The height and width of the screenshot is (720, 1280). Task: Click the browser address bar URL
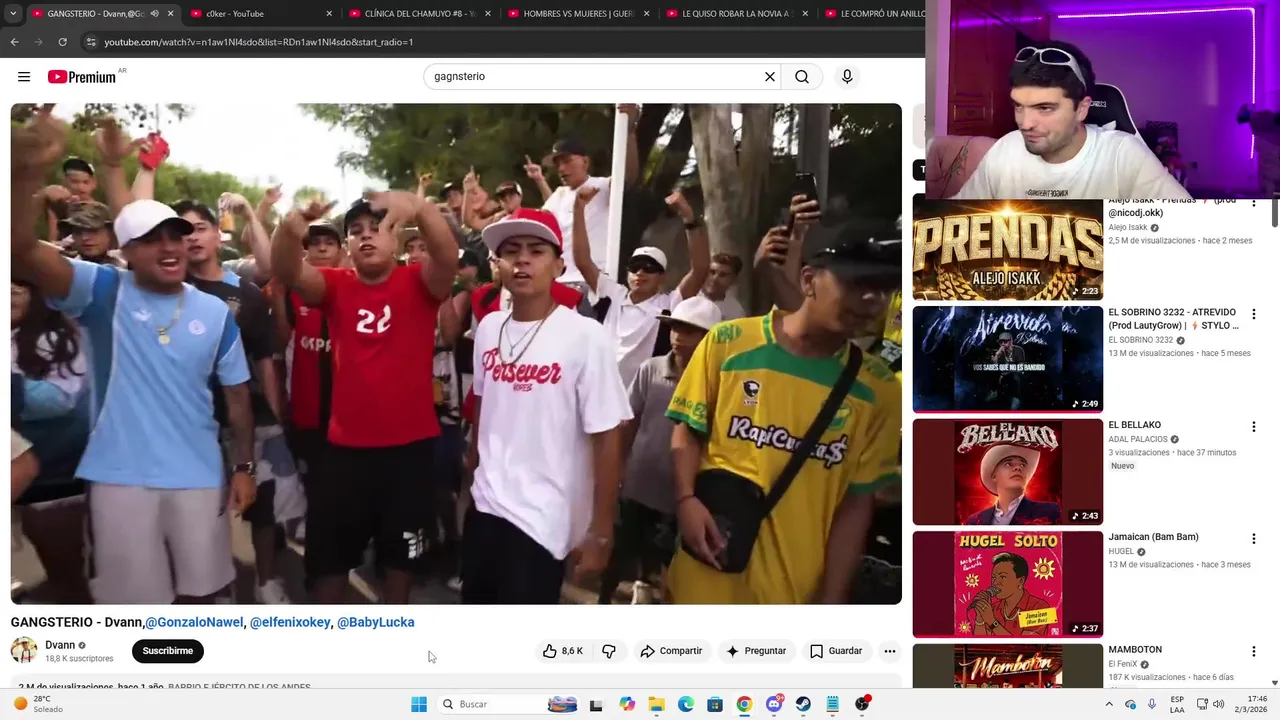(258, 42)
